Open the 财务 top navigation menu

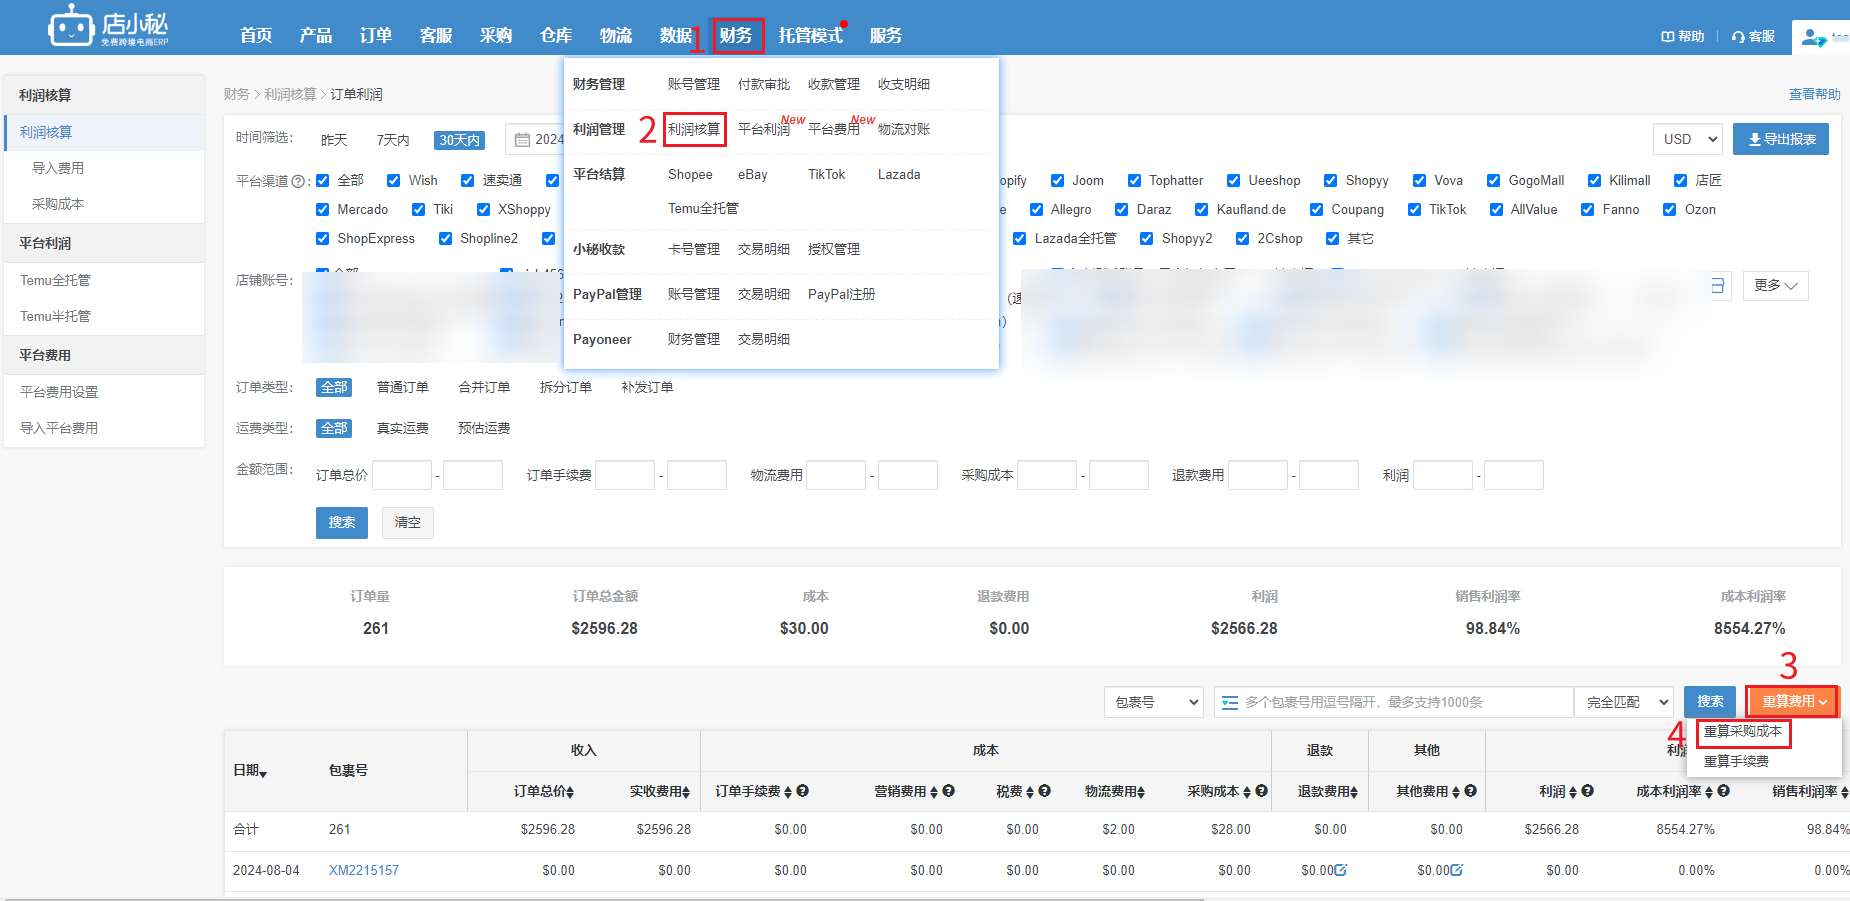coord(738,36)
